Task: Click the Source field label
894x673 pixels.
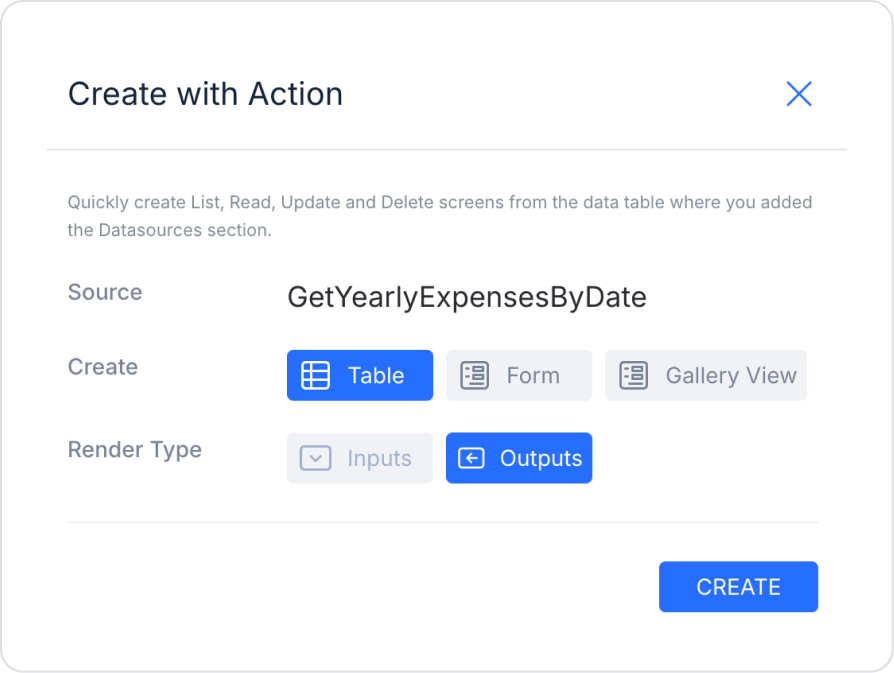Action: 105,292
